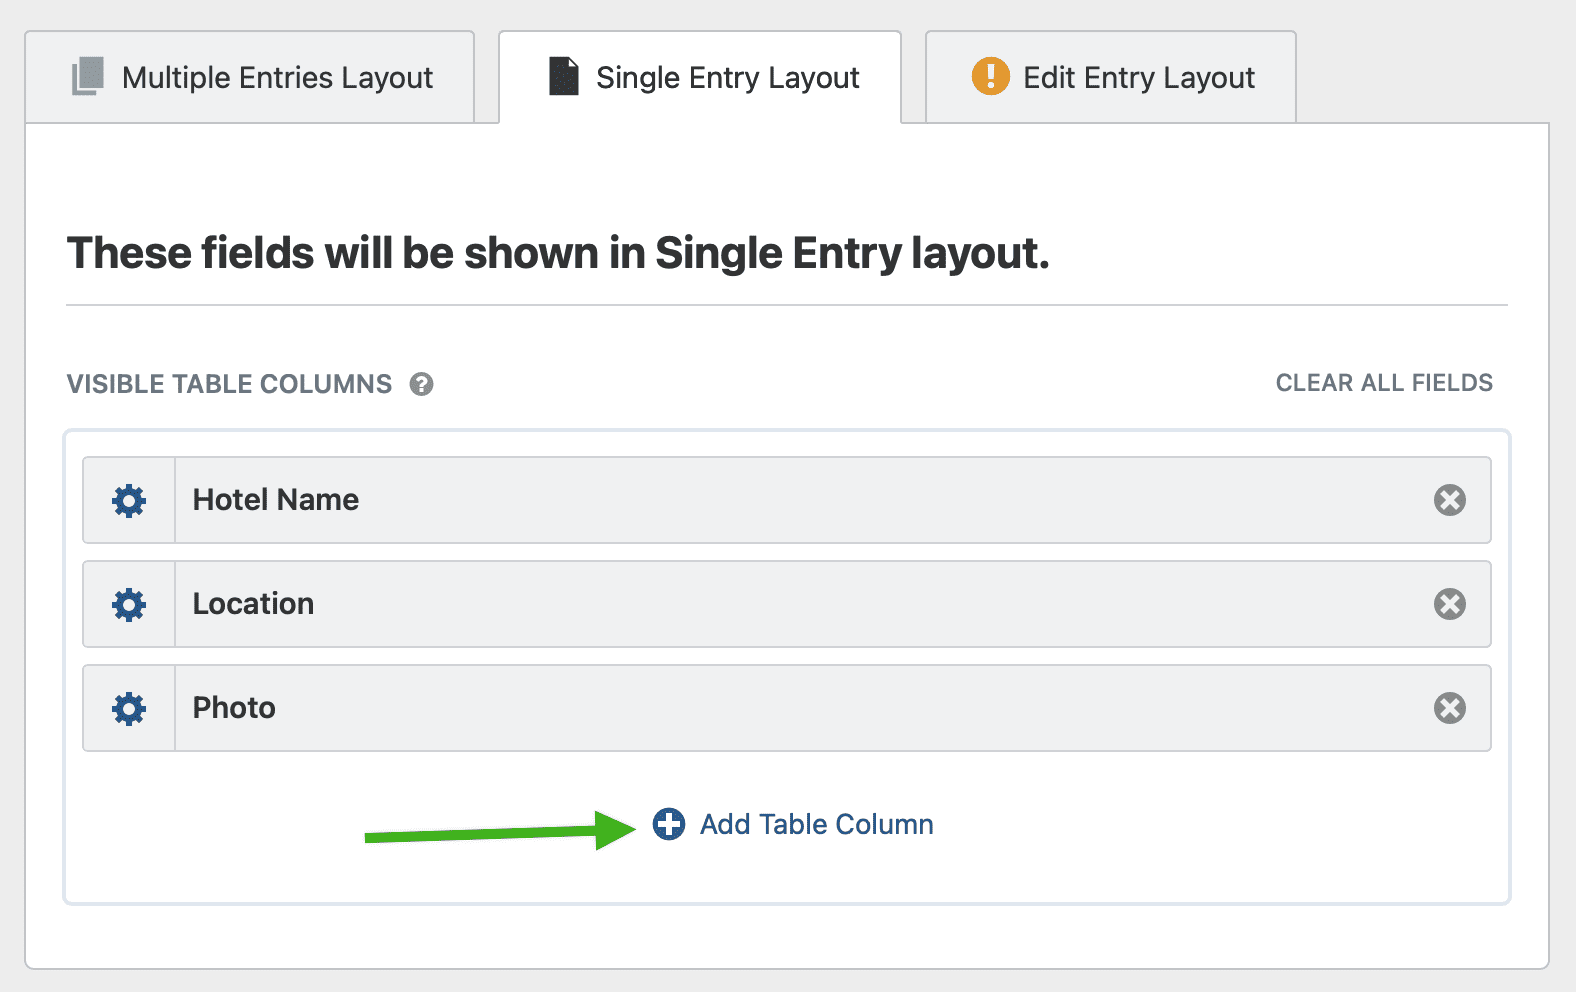Click the Multiple Entries Layout page icon
The image size is (1576, 992).
tap(87, 76)
